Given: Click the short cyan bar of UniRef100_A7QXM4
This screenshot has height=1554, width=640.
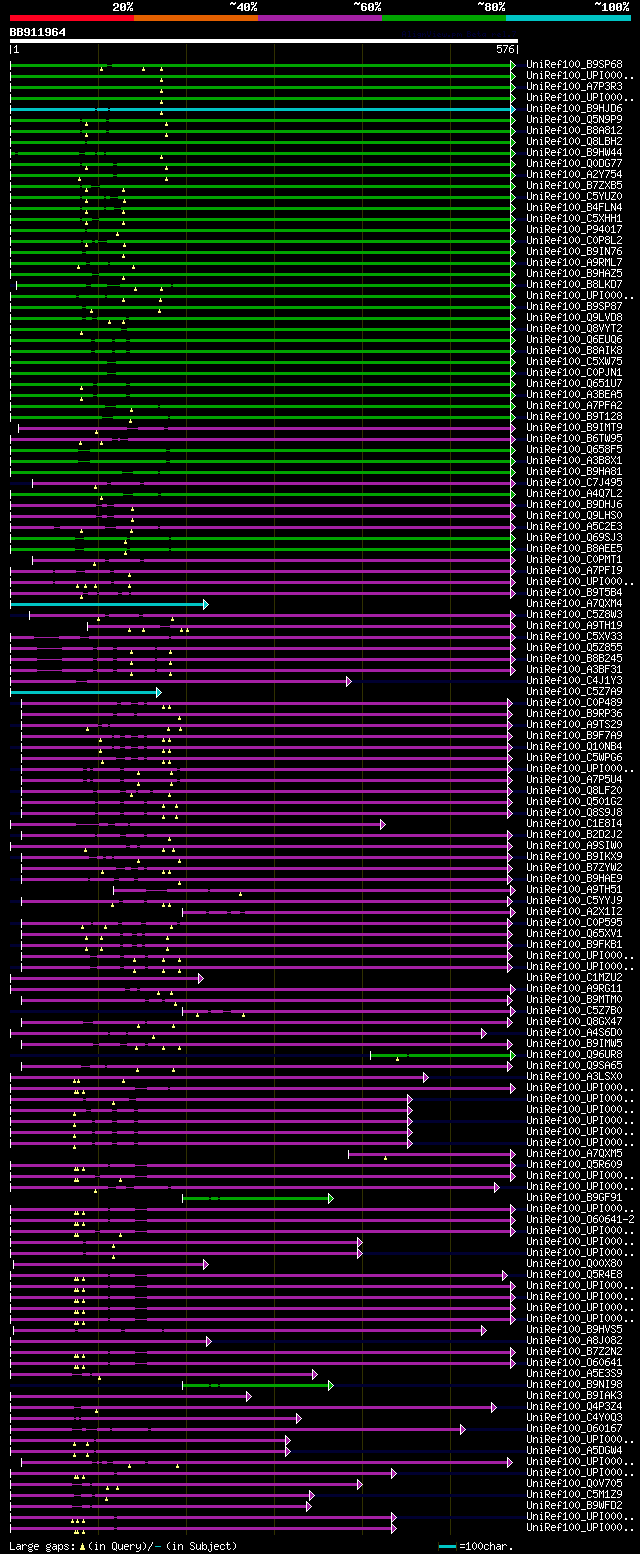Looking at the screenshot, I should point(108,603).
